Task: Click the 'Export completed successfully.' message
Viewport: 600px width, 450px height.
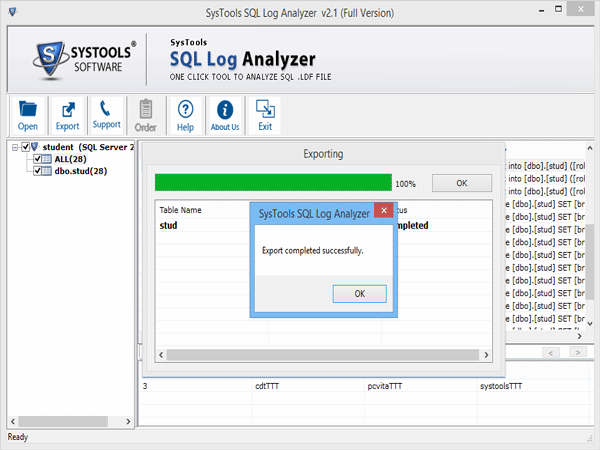Action: tap(313, 250)
